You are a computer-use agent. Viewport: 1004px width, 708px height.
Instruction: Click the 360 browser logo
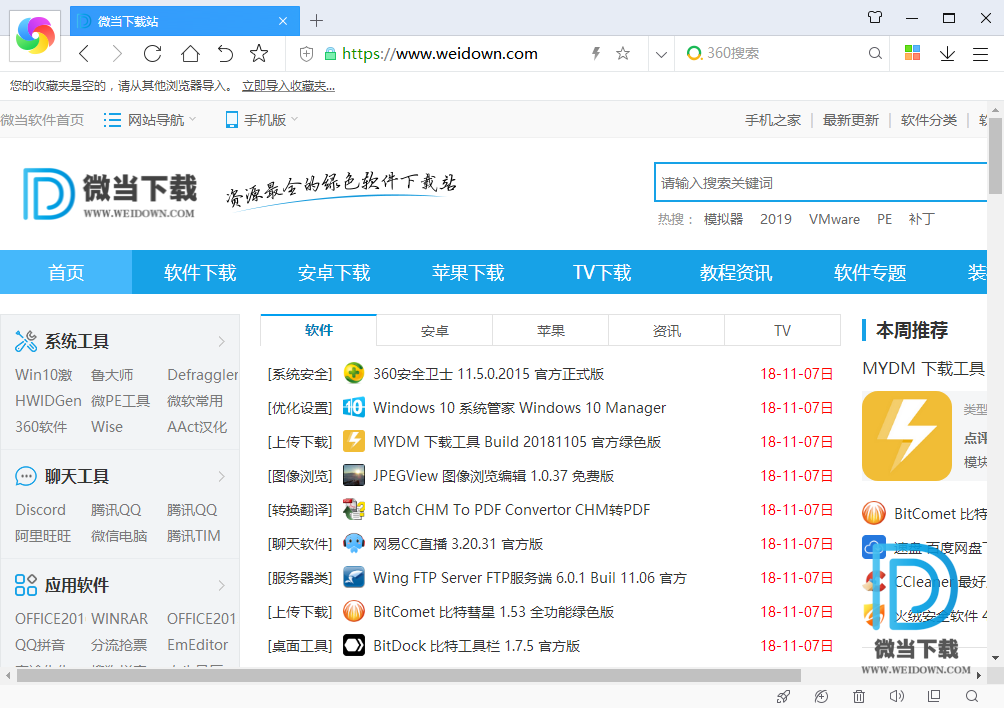pyautogui.click(x=35, y=35)
